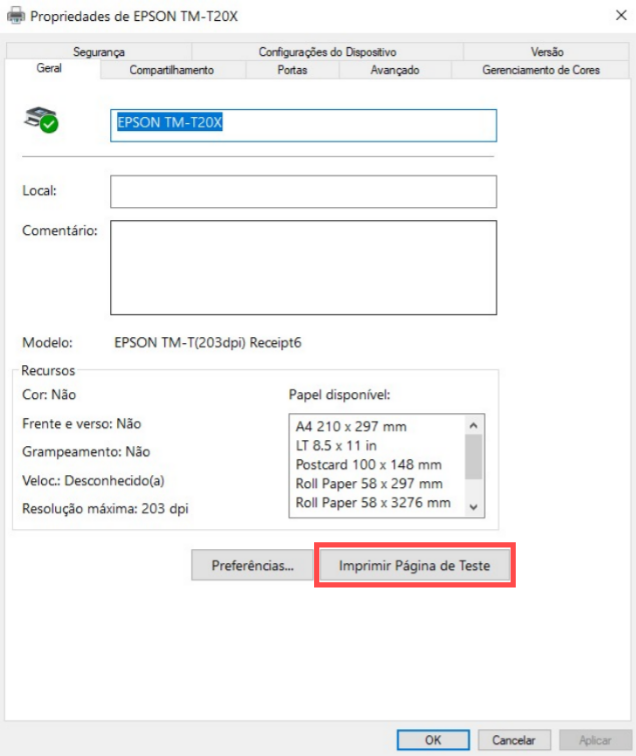
Task: Confirm with the OK button
Action: coord(433,740)
